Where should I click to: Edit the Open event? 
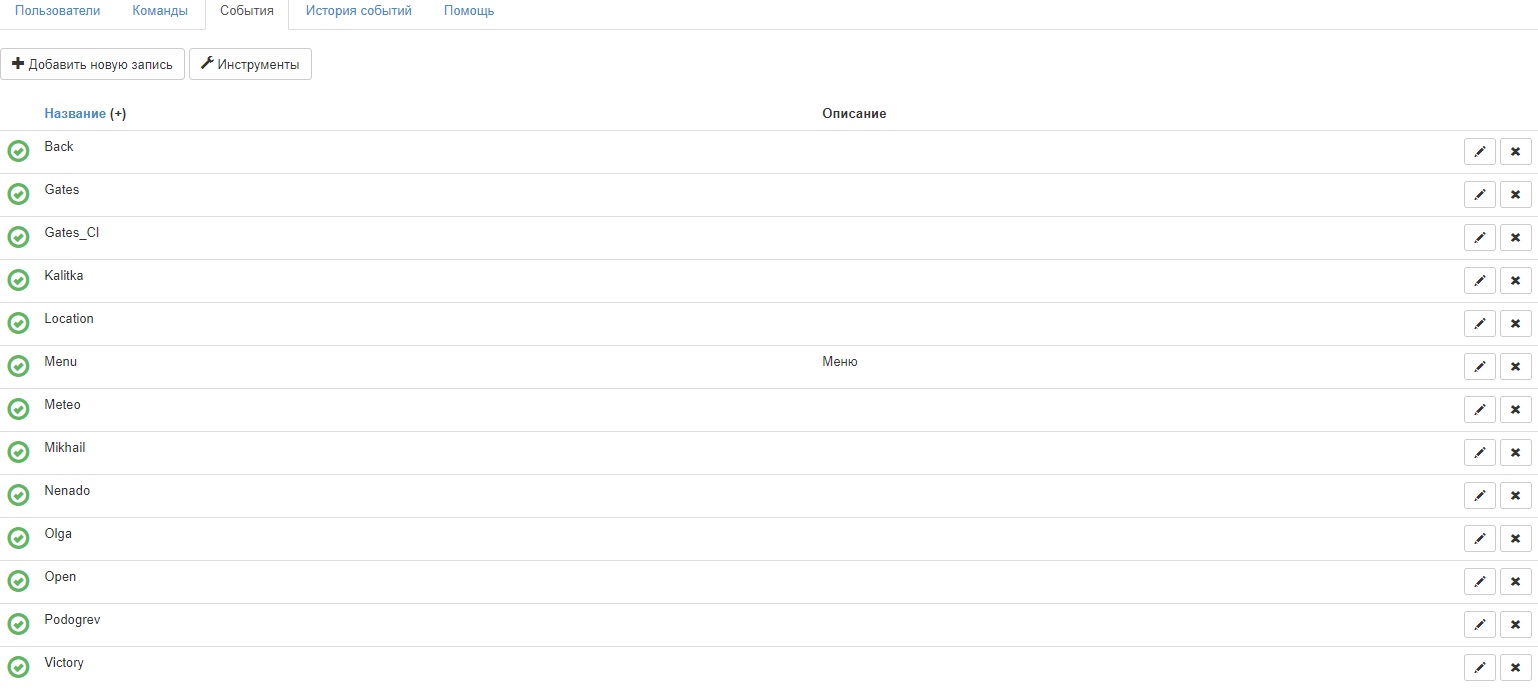pos(1480,582)
